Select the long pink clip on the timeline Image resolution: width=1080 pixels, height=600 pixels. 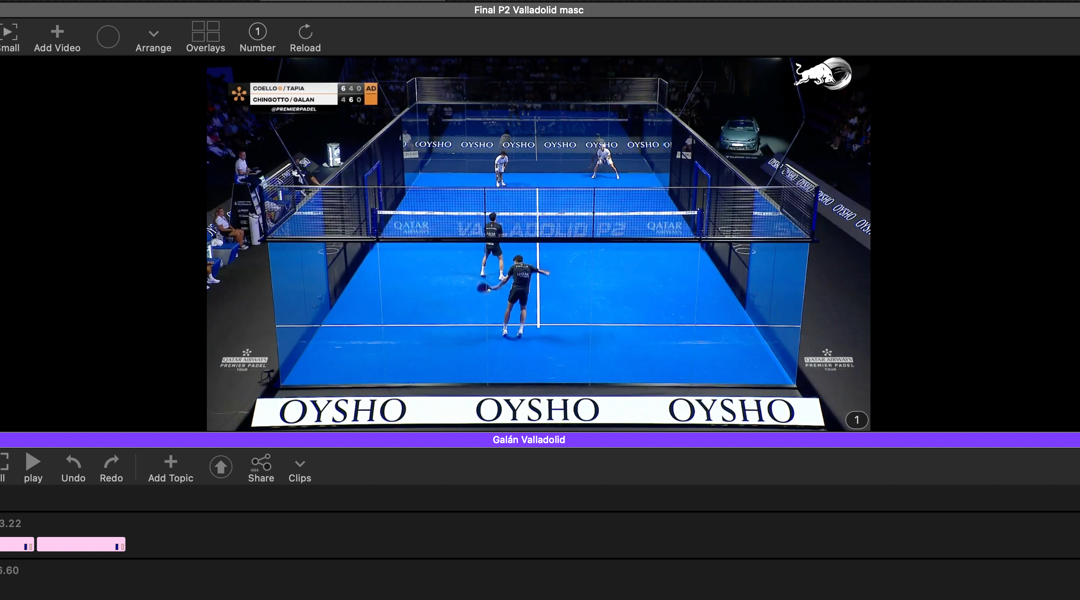tap(81, 545)
